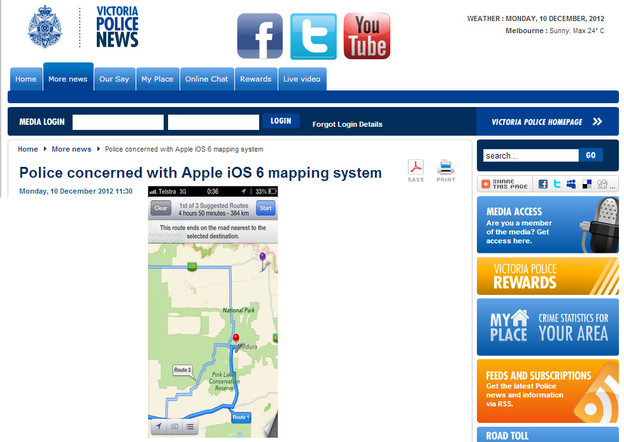
Task: Open the Online Chat tab
Action: click(x=207, y=79)
